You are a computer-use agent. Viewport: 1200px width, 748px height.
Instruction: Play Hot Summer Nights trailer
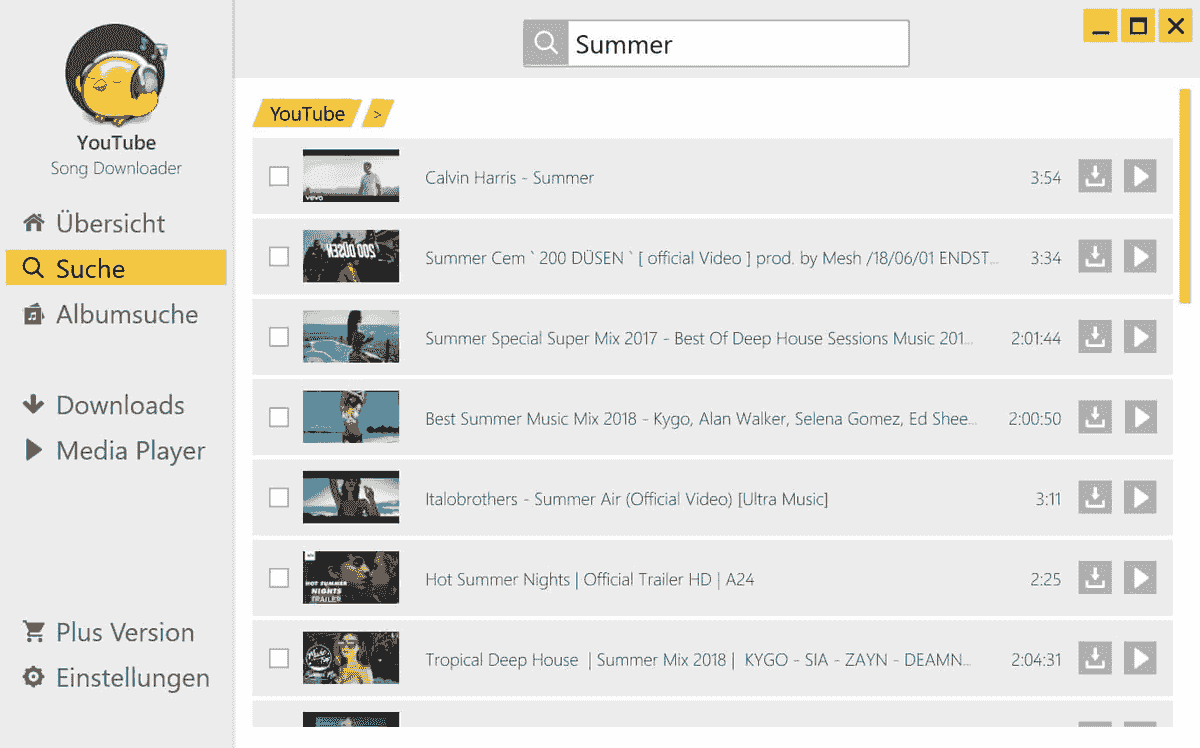tap(1140, 578)
